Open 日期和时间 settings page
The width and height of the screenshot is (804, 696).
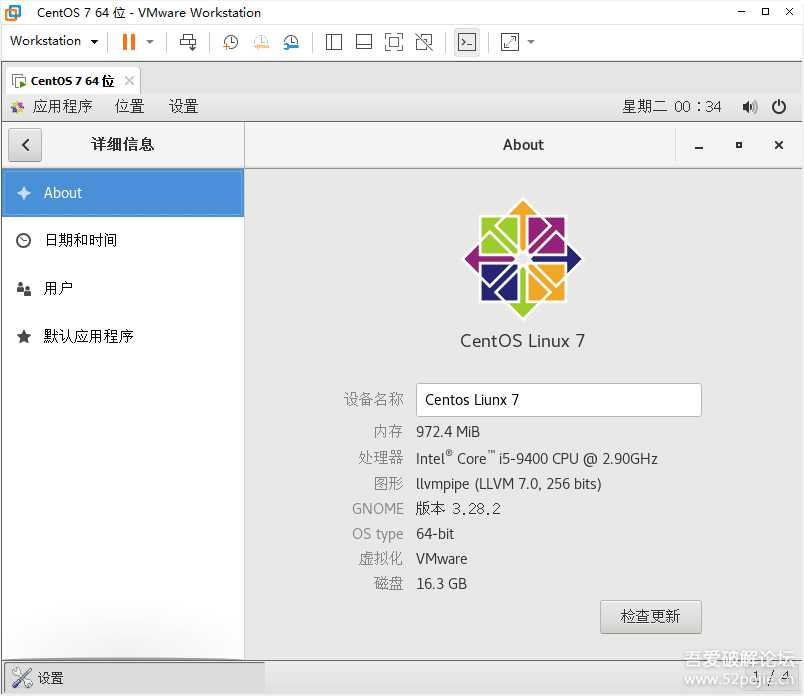[x=123, y=240]
